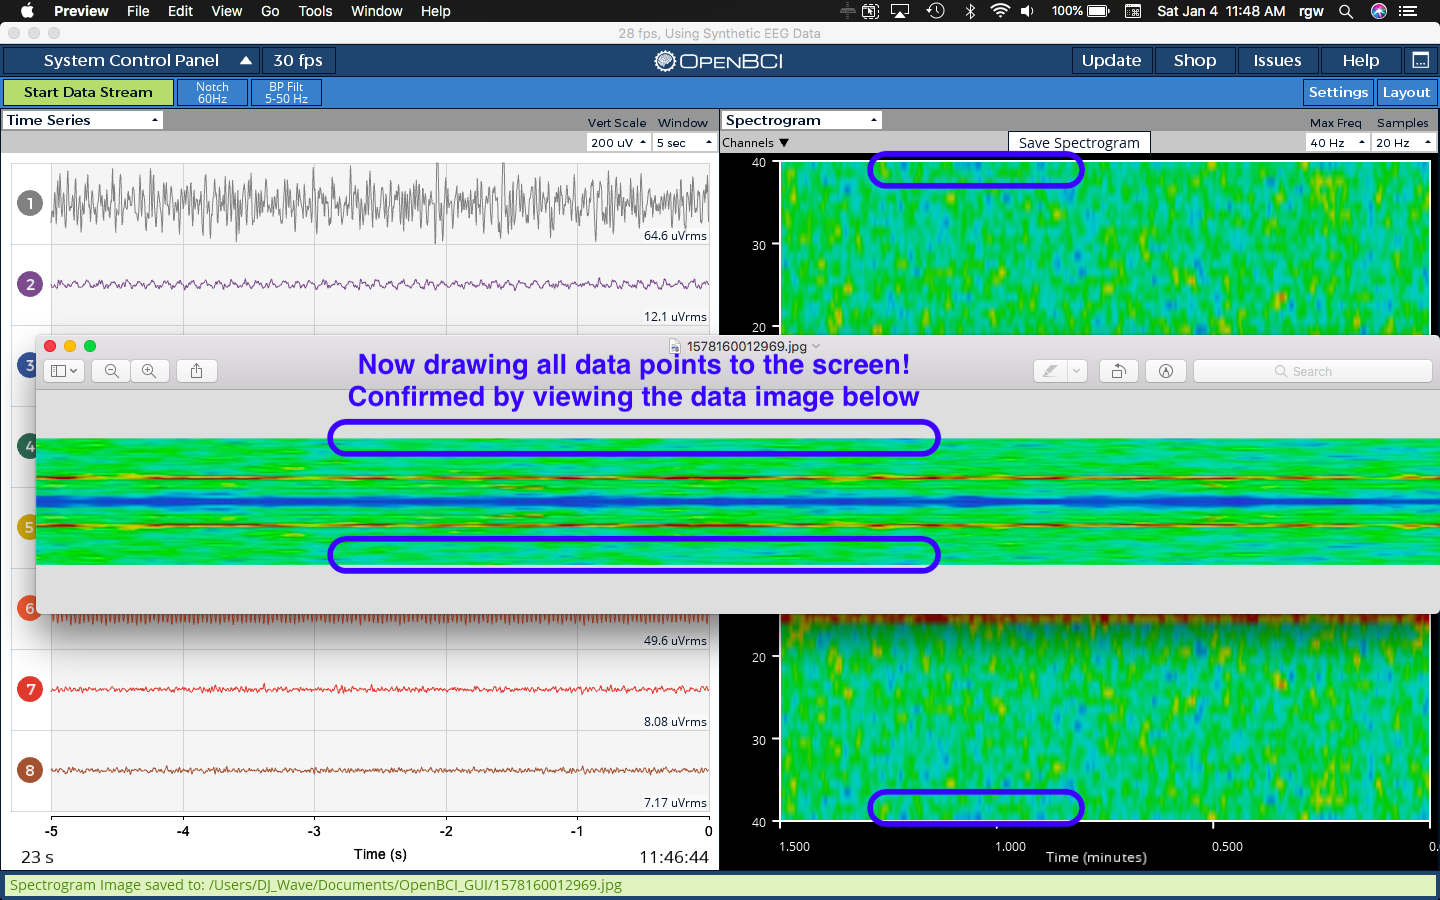Open the 200 uV Vert Scale dropdown
Viewport: 1440px width, 900px height.
(x=617, y=142)
